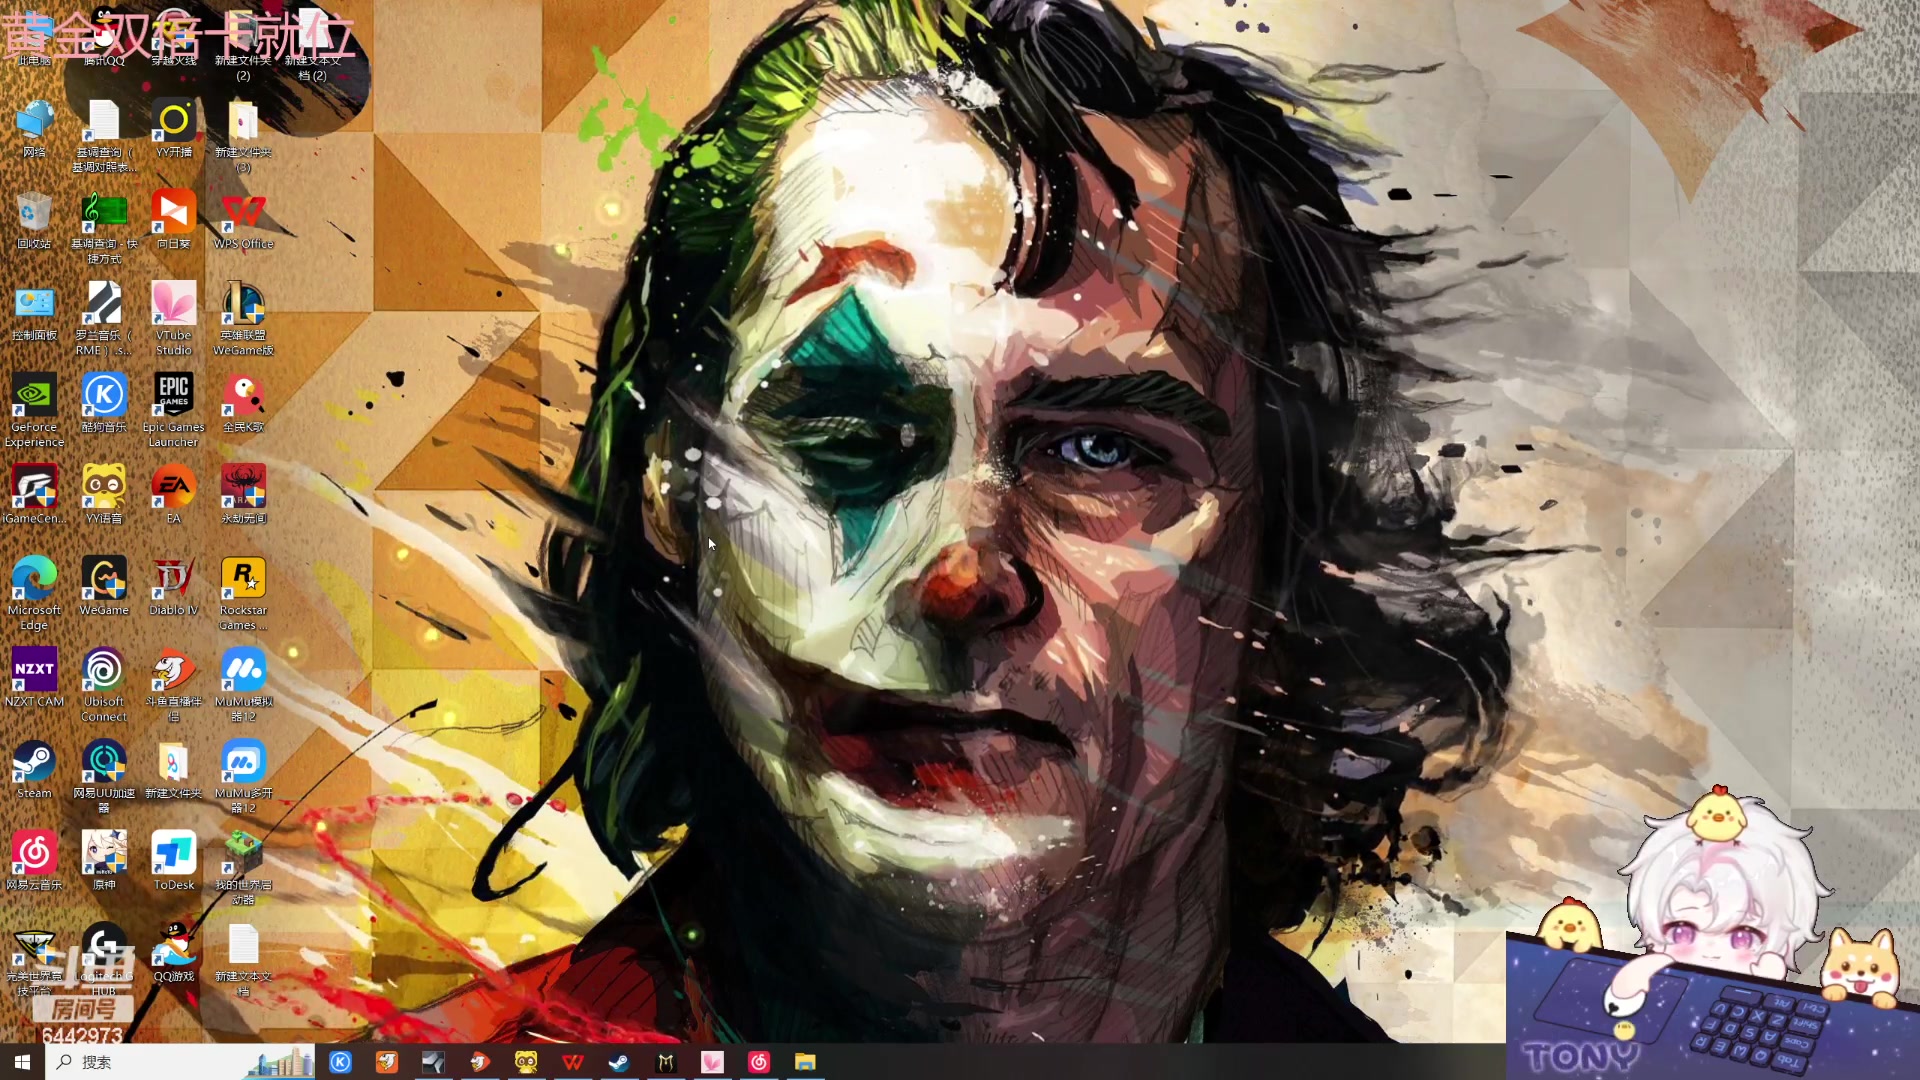Image resolution: width=1920 pixels, height=1080 pixels.
Task: Select the MuMu多开器12 desktop icon
Action: [243, 777]
